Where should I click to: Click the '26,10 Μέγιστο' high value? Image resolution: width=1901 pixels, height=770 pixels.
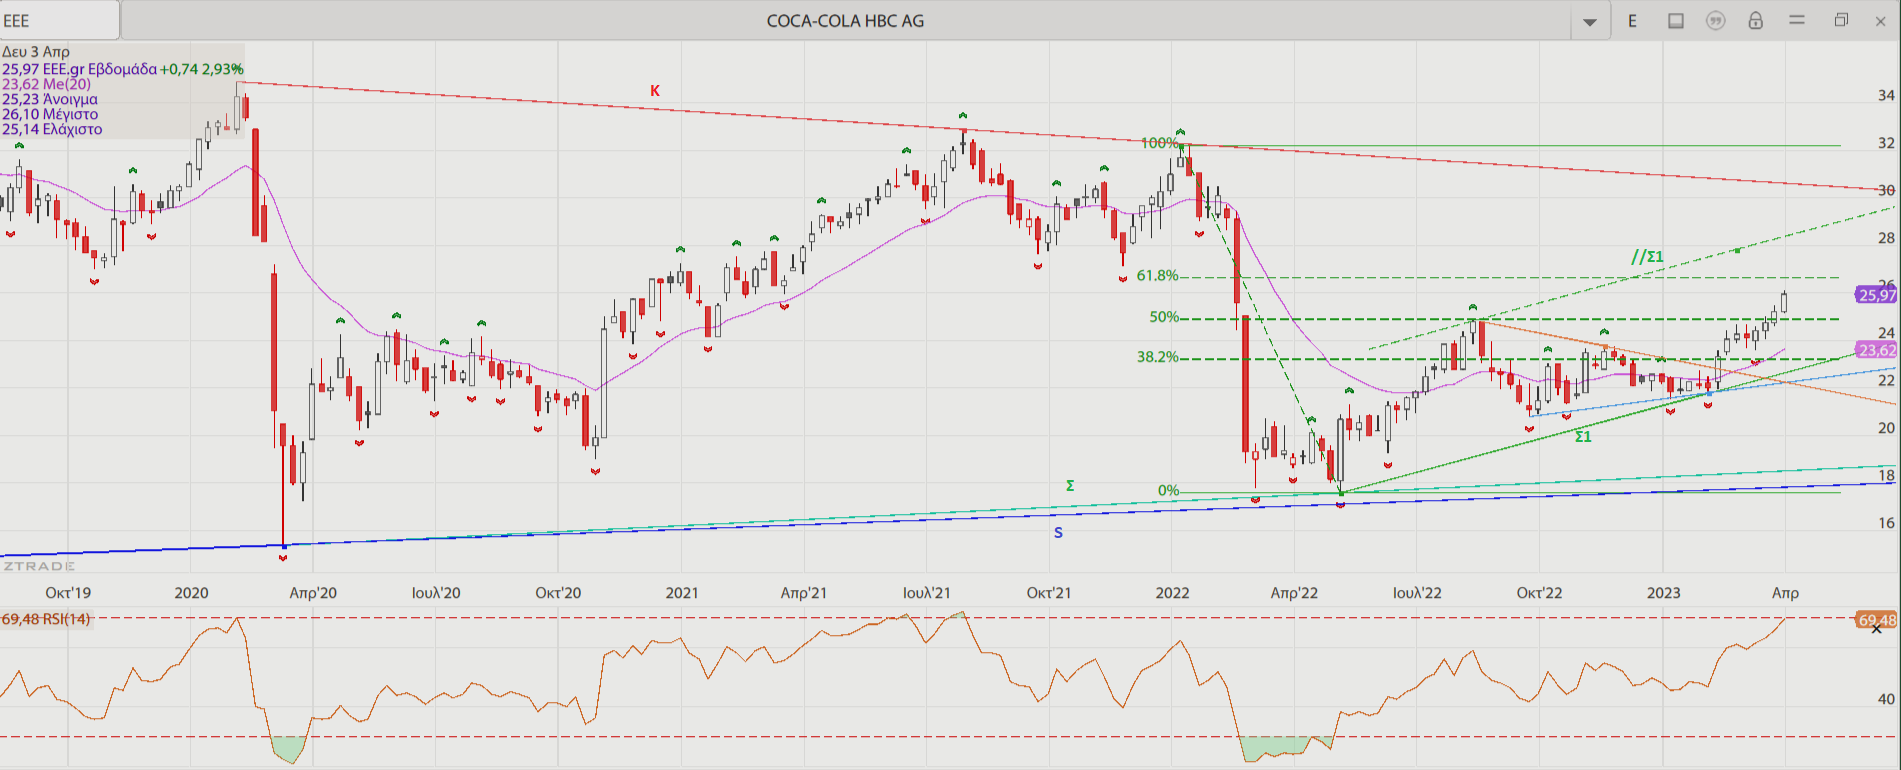click(x=50, y=114)
